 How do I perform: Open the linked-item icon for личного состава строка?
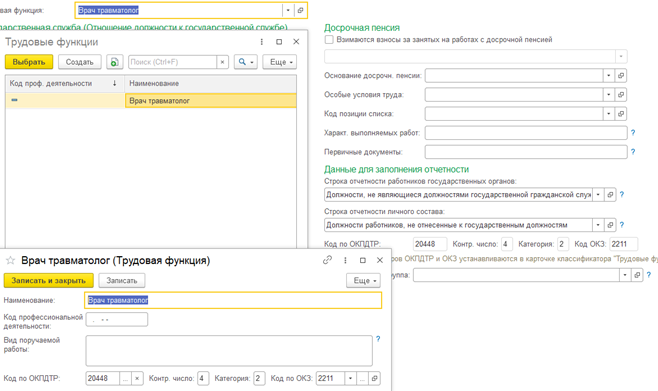[x=610, y=225]
